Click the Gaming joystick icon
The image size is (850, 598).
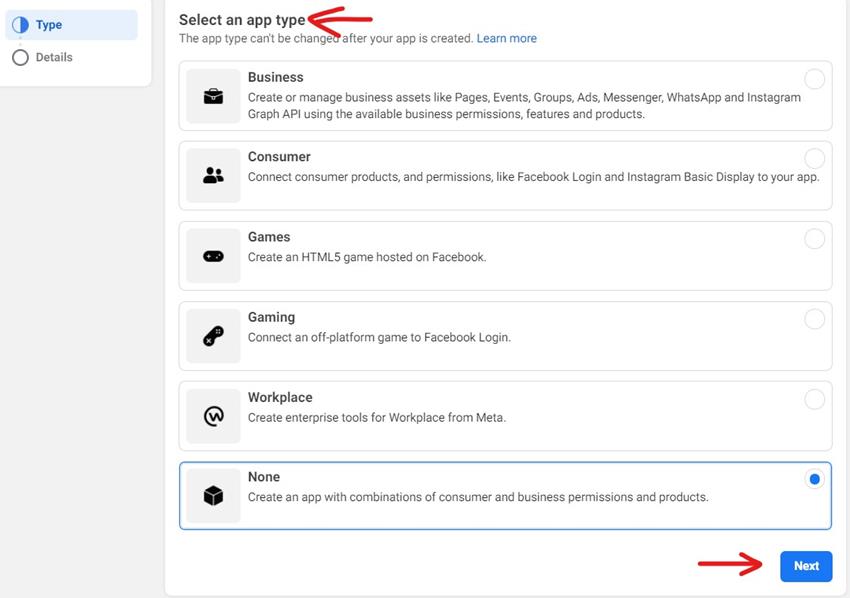213,334
